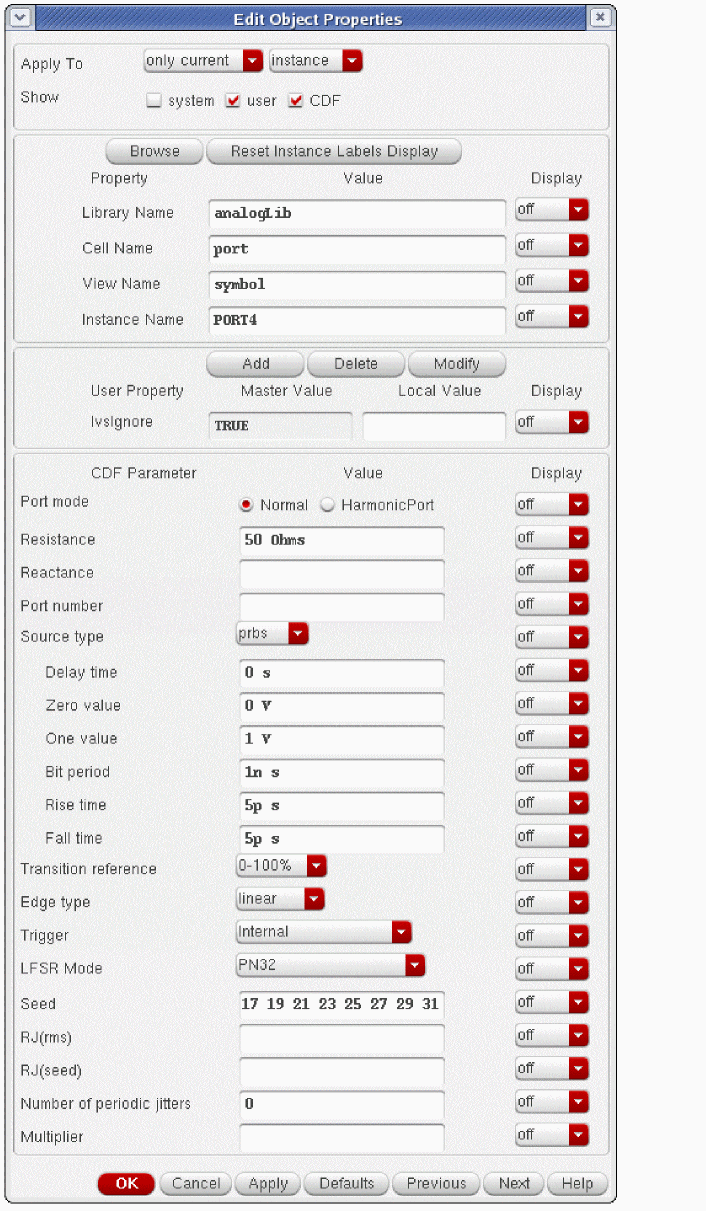The image size is (706, 1211).
Task: Click Reset Instance Labels Display button
Action: coord(334,152)
